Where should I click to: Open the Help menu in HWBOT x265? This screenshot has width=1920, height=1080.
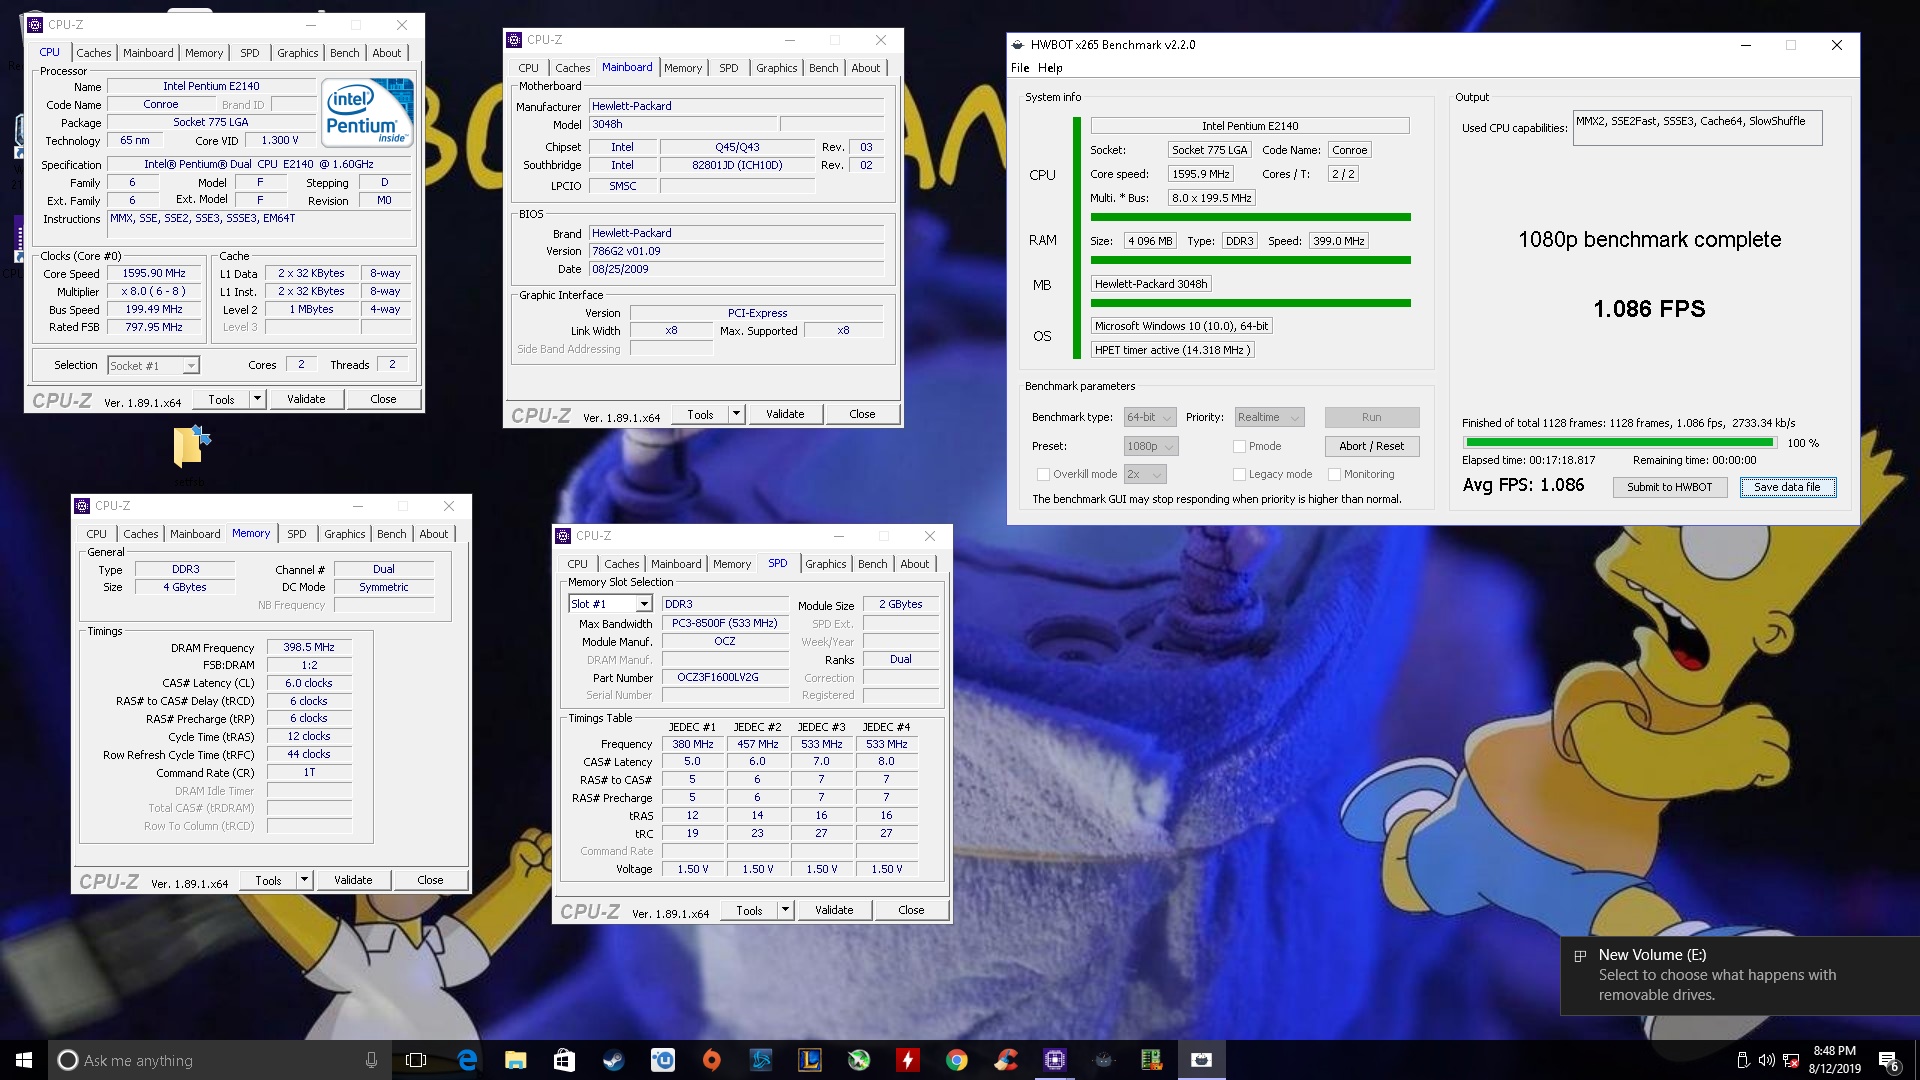pos(1050,68)
